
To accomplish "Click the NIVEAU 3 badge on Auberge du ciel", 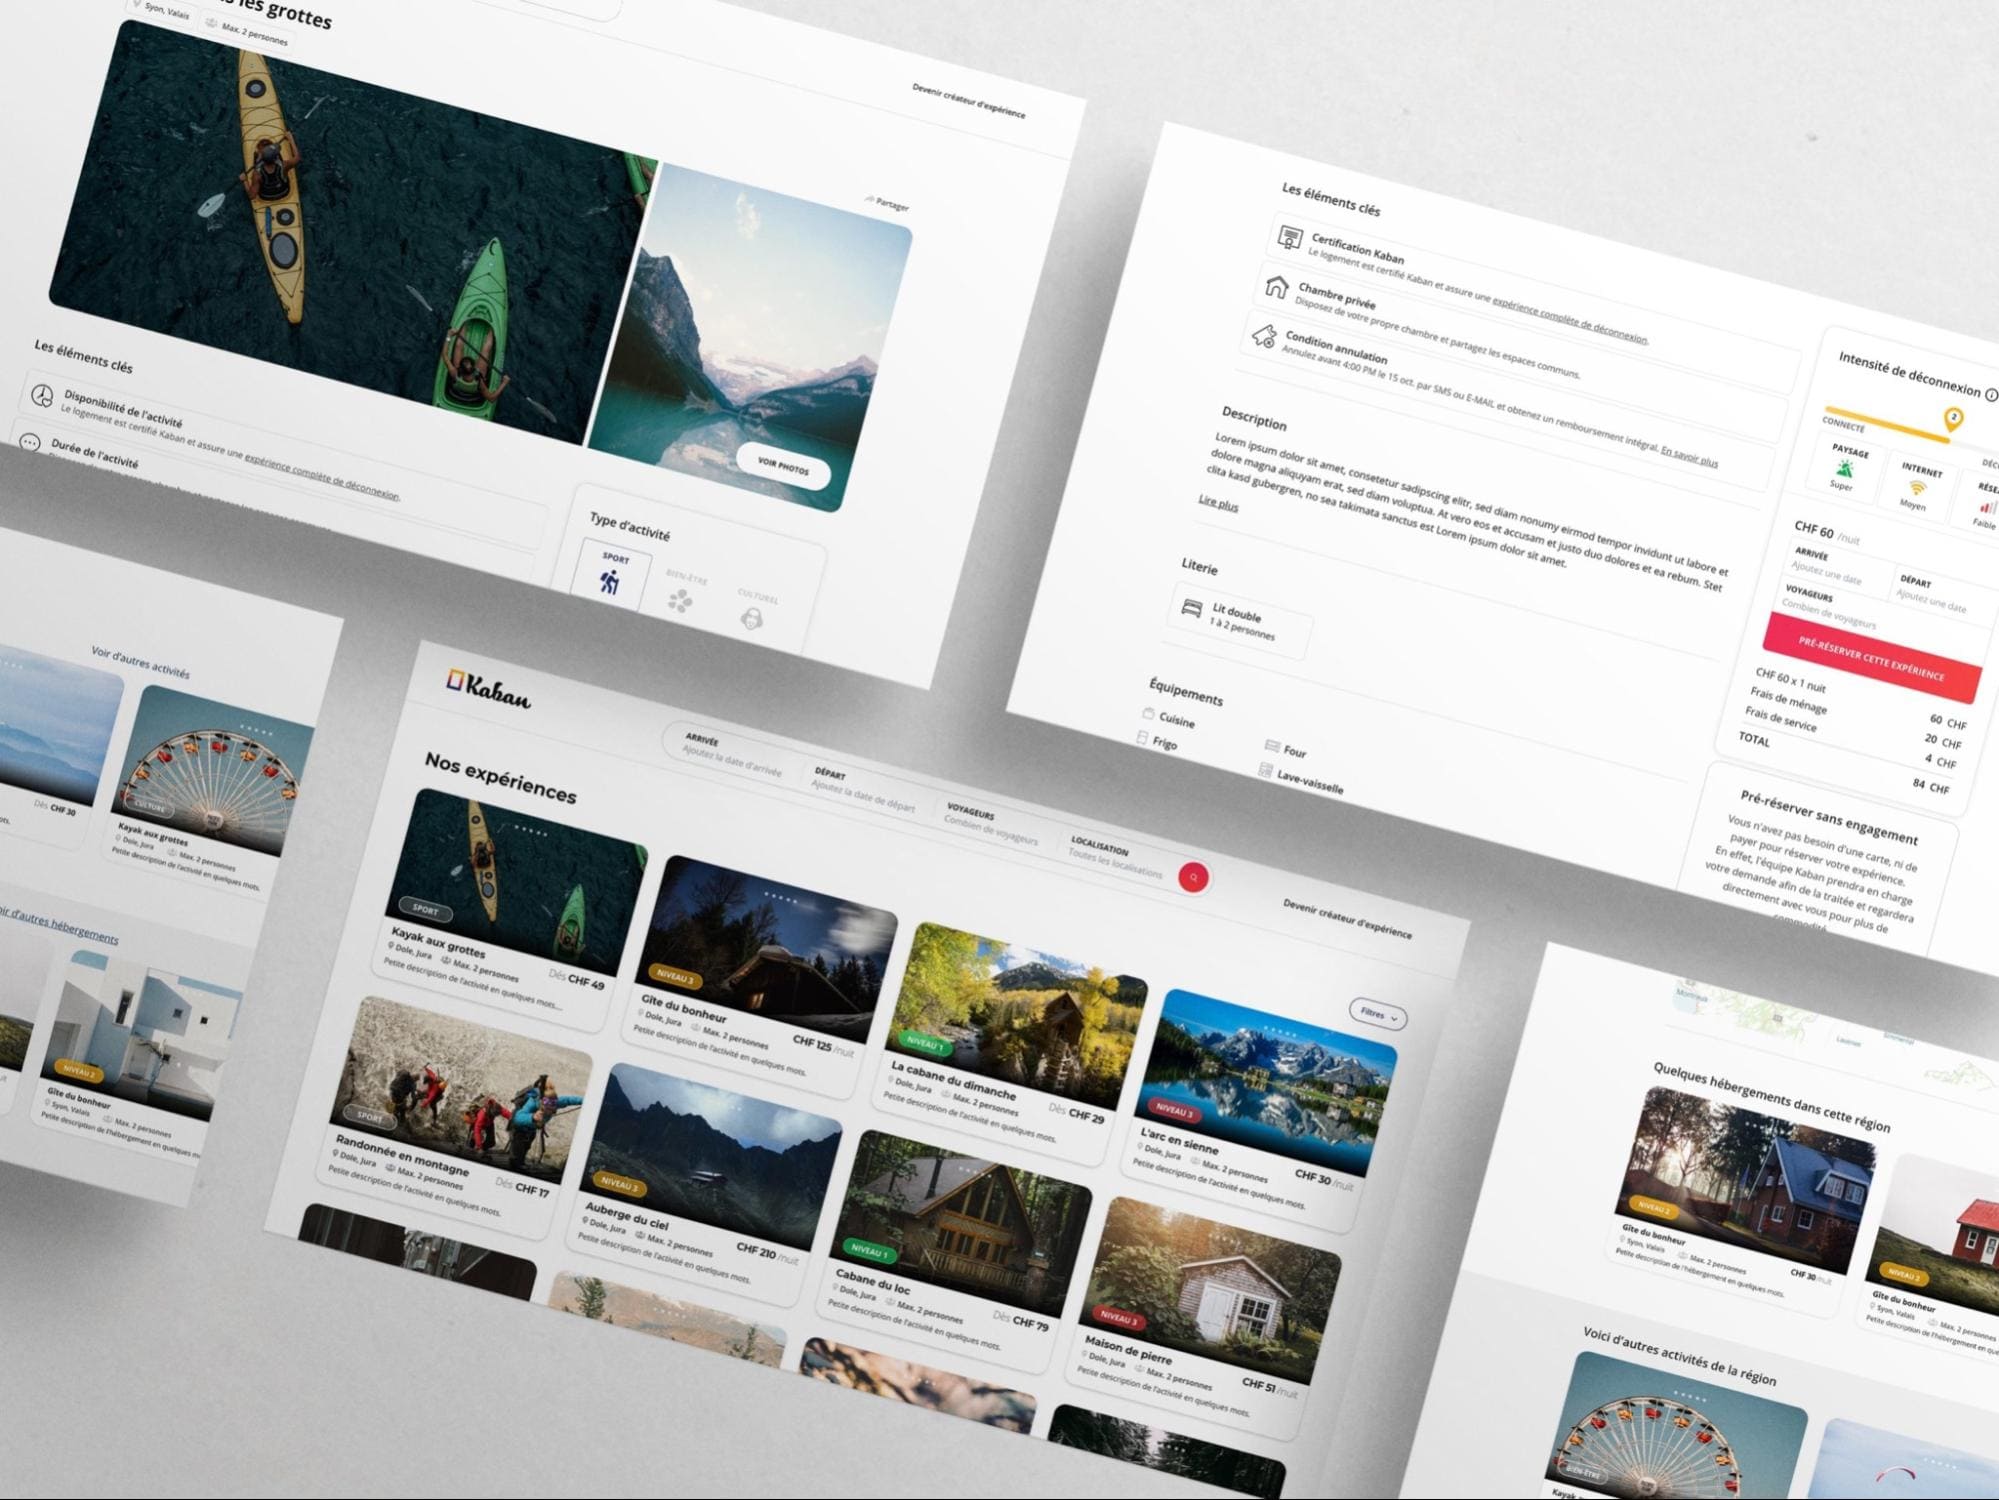I will [618, 1184].
